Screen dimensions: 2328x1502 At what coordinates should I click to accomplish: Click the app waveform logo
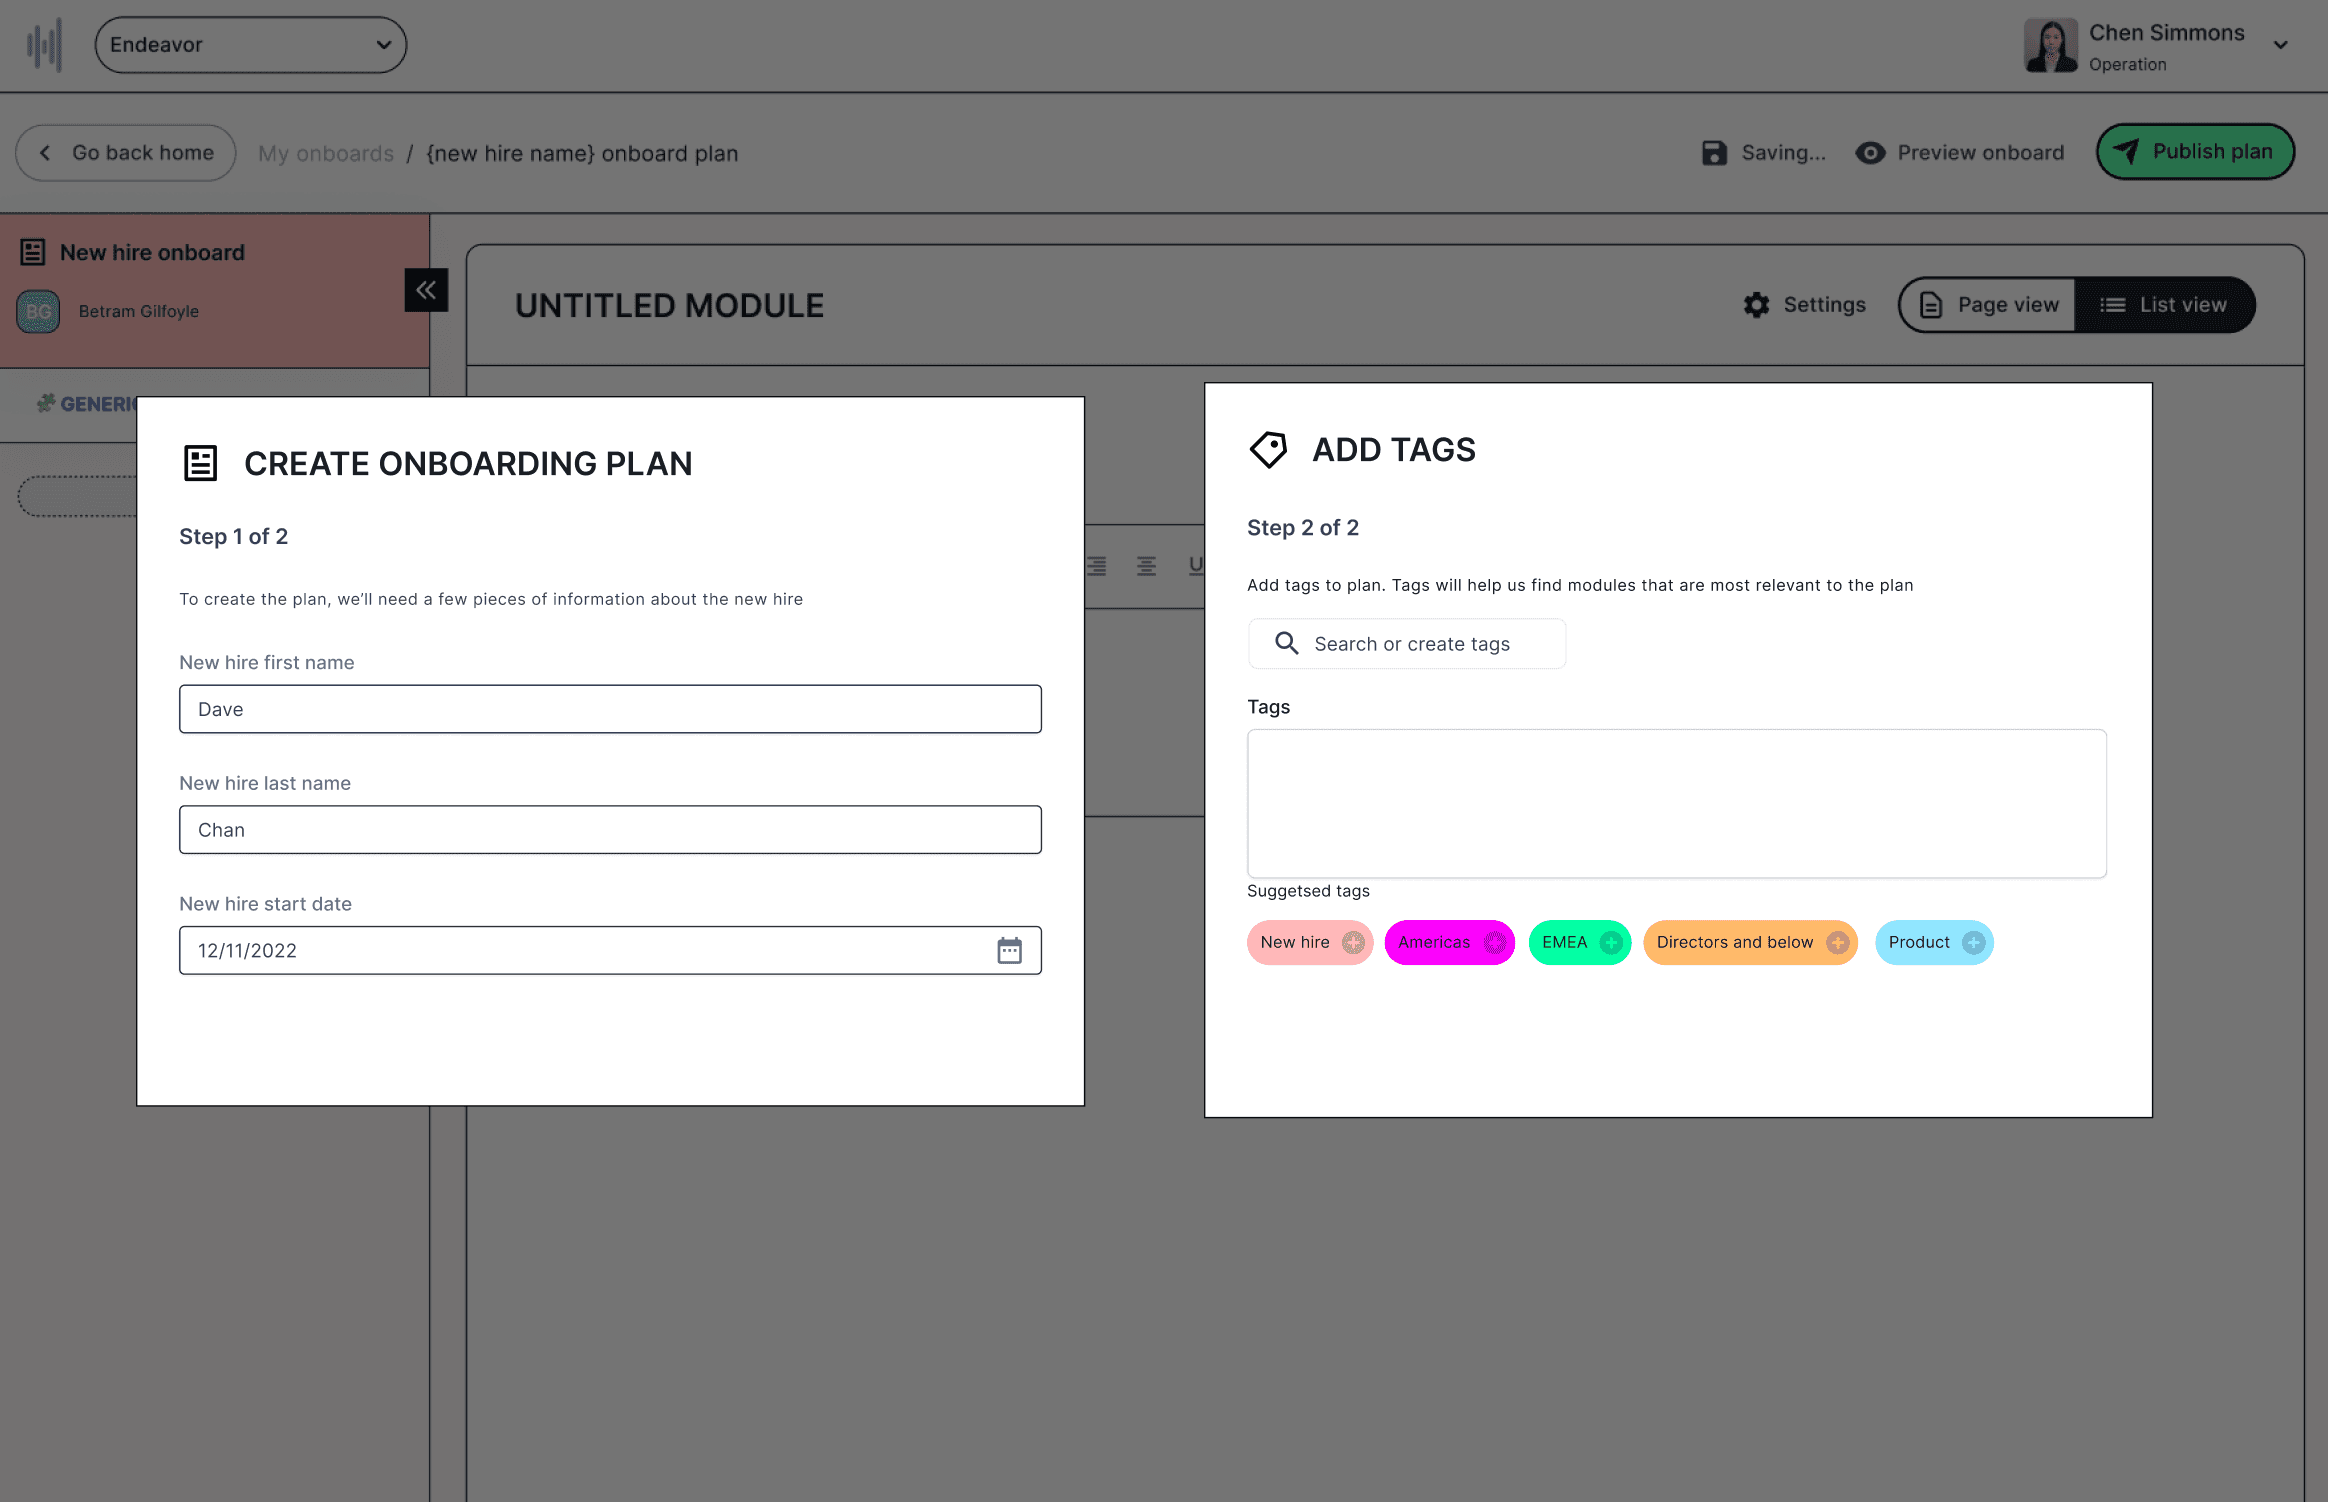(x=44, y=45)
